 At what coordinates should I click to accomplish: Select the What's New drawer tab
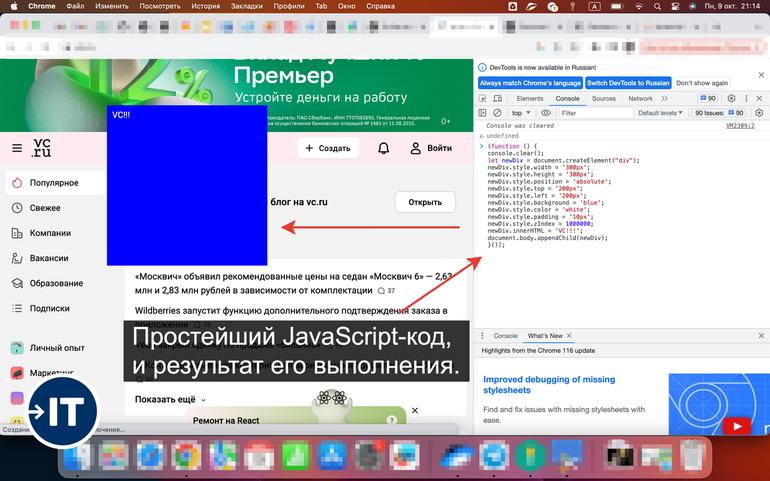coord(545,336)
